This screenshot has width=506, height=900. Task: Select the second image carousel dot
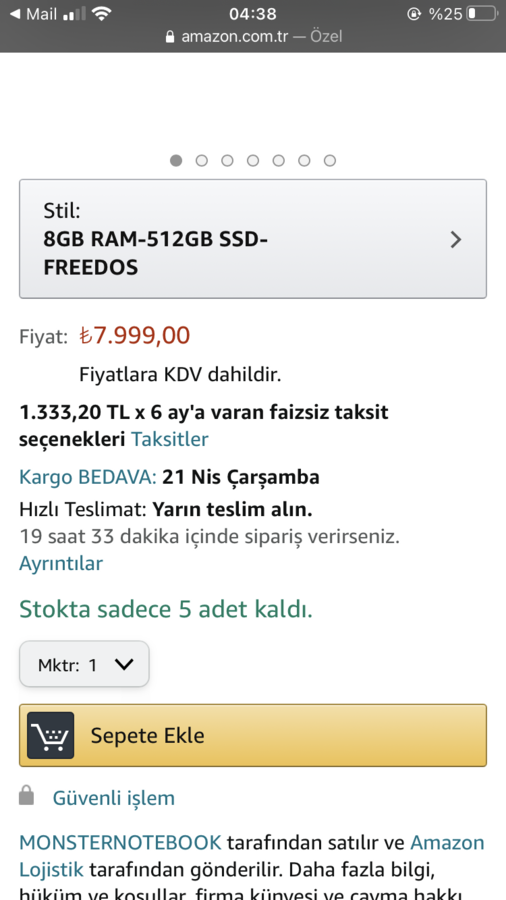[201, 161]
